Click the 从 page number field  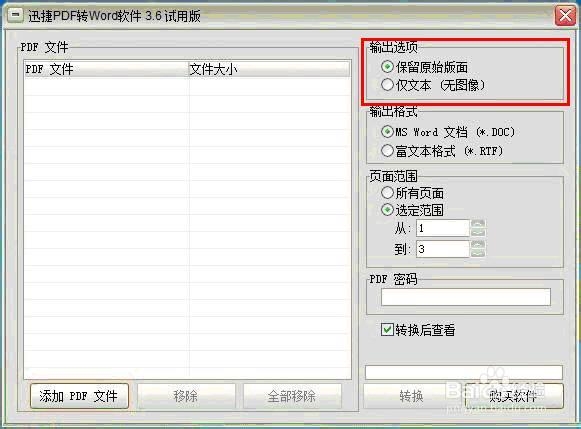[x=443, y=228]
